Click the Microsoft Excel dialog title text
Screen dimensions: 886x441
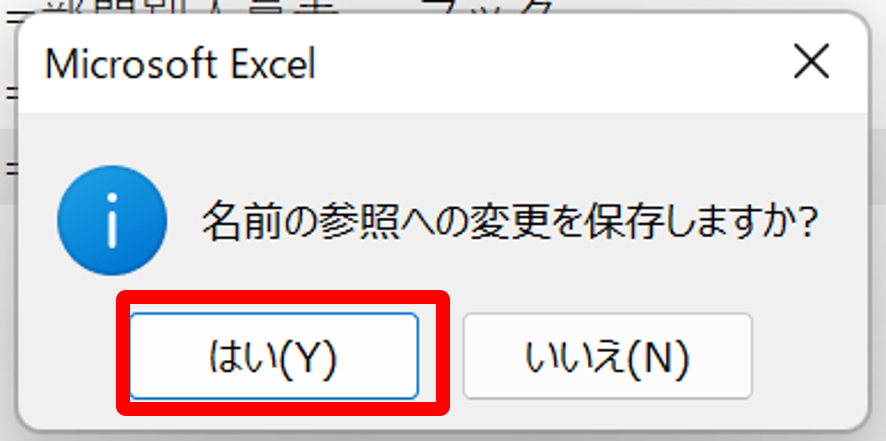(x=180, y=64)
